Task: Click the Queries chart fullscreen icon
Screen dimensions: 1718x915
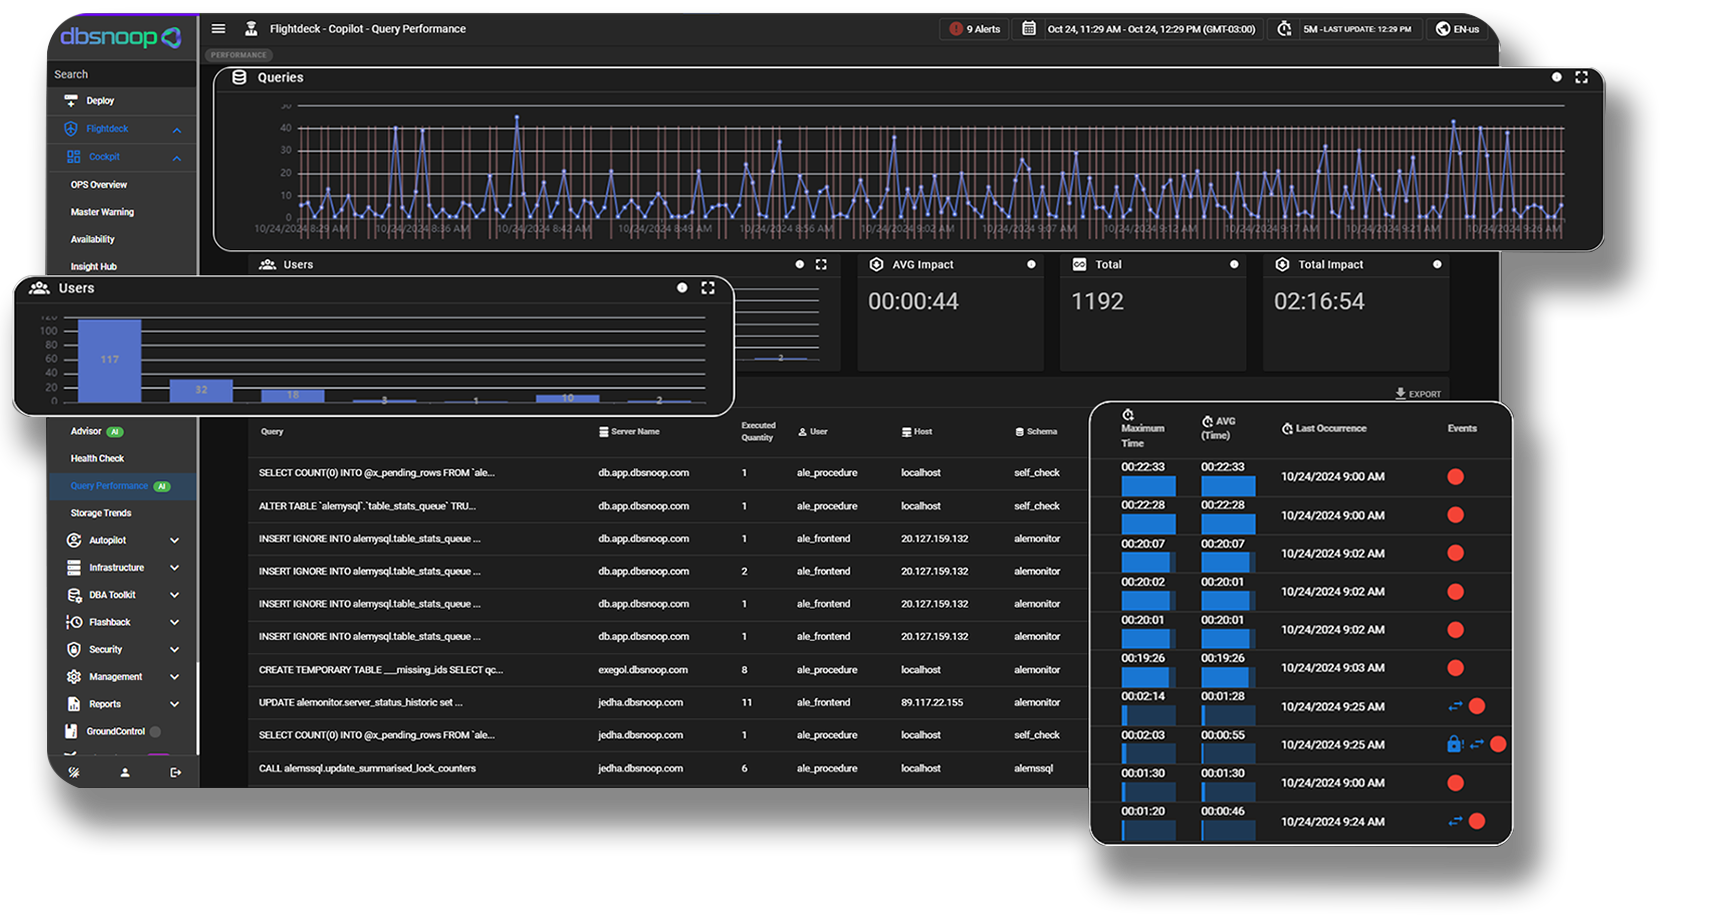Action: (1581, 77)
